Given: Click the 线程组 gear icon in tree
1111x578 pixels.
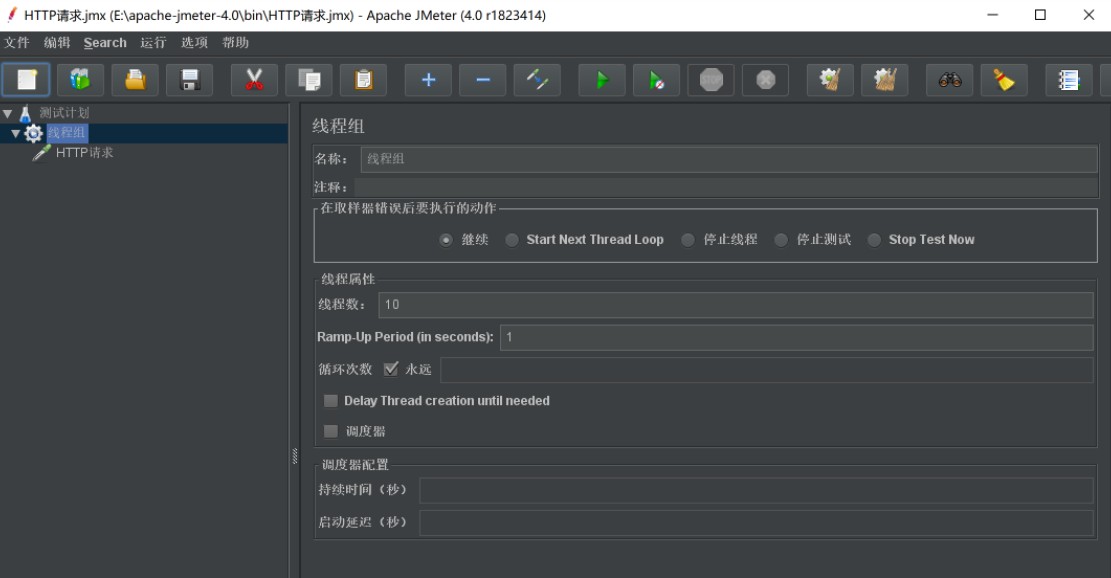Looking at the screenshot, I should [33, 133].
